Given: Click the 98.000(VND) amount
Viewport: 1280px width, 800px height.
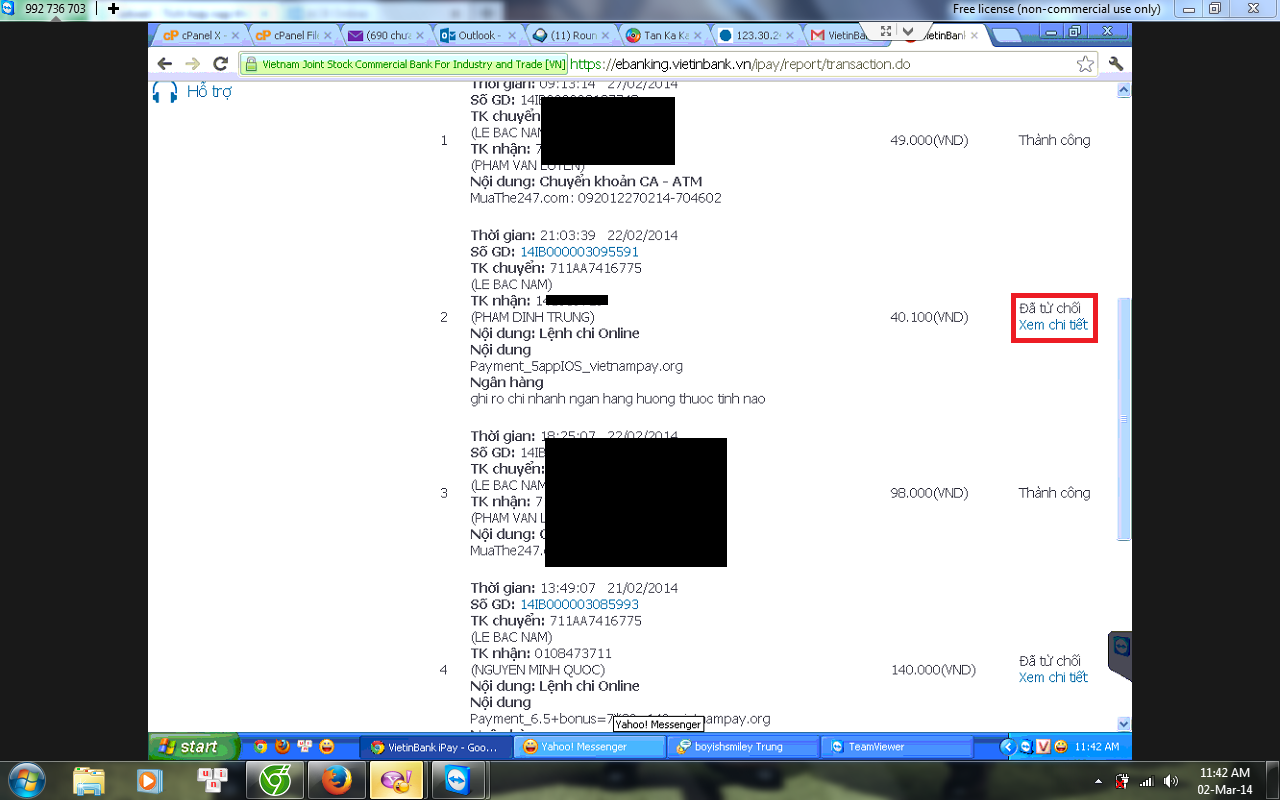Looking at the screenshot, I should [x=929, y=493].
